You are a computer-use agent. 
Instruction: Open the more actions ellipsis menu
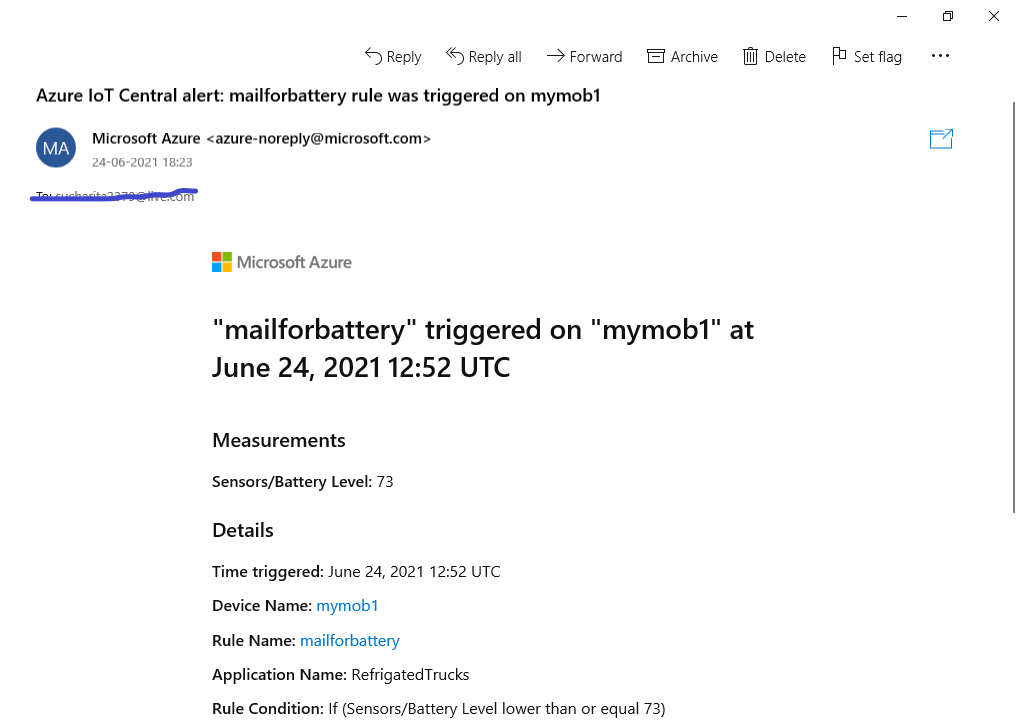(940, 56)
